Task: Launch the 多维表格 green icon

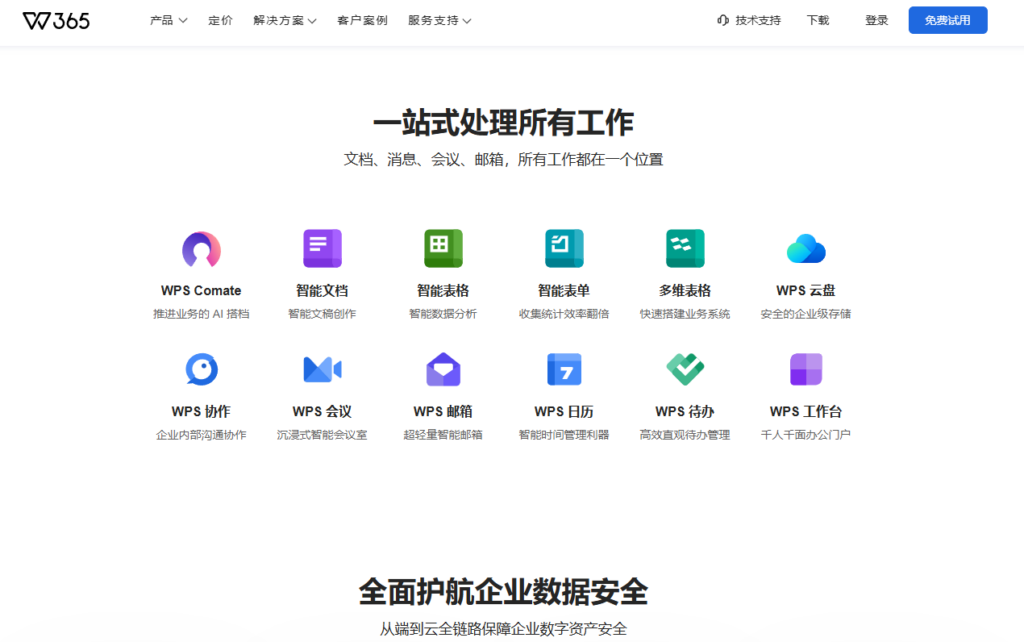Action: click(684, 249)
